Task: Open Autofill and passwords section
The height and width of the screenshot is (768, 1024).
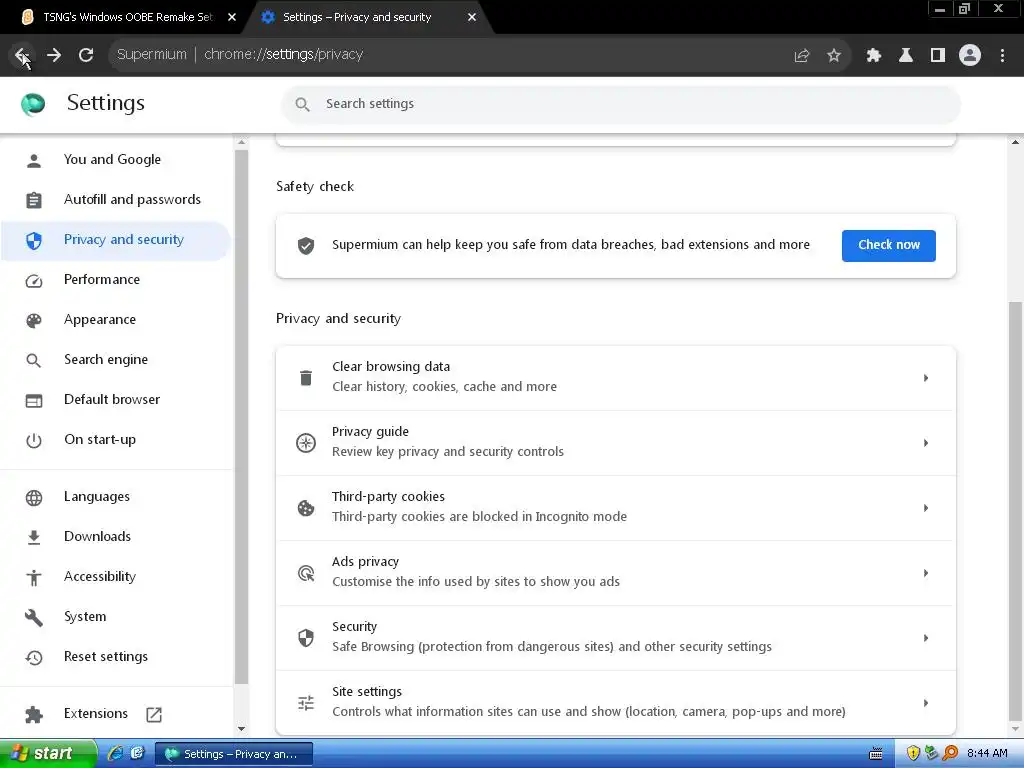Action: pyautogui.click(x=116, y=200)
